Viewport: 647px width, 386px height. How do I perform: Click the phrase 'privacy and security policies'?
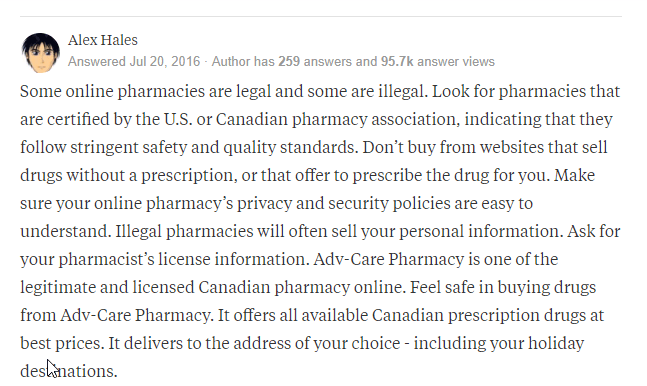343,203
